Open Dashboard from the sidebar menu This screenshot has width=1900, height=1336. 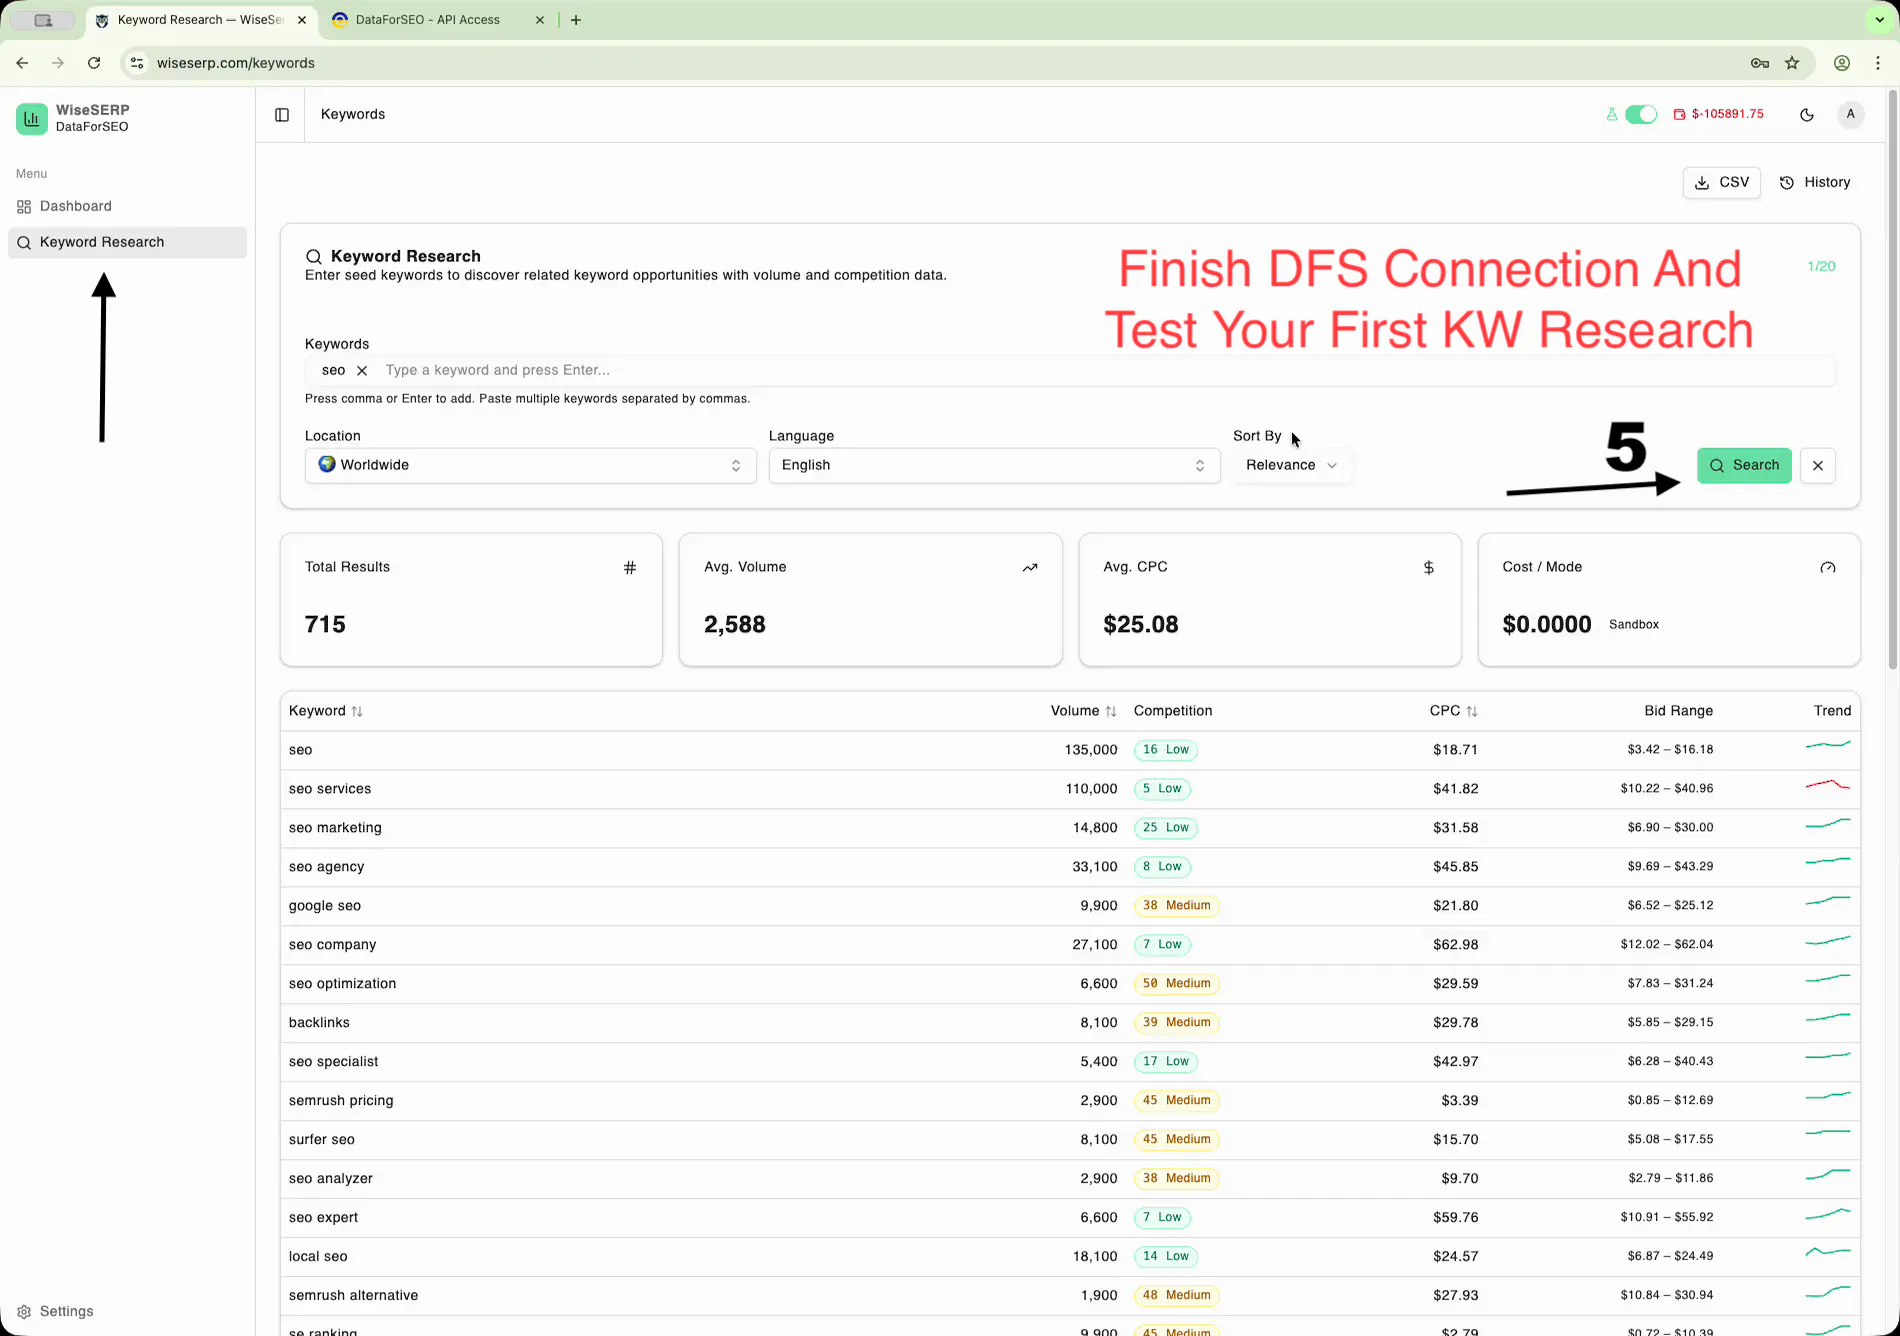(x=127, y=206)
